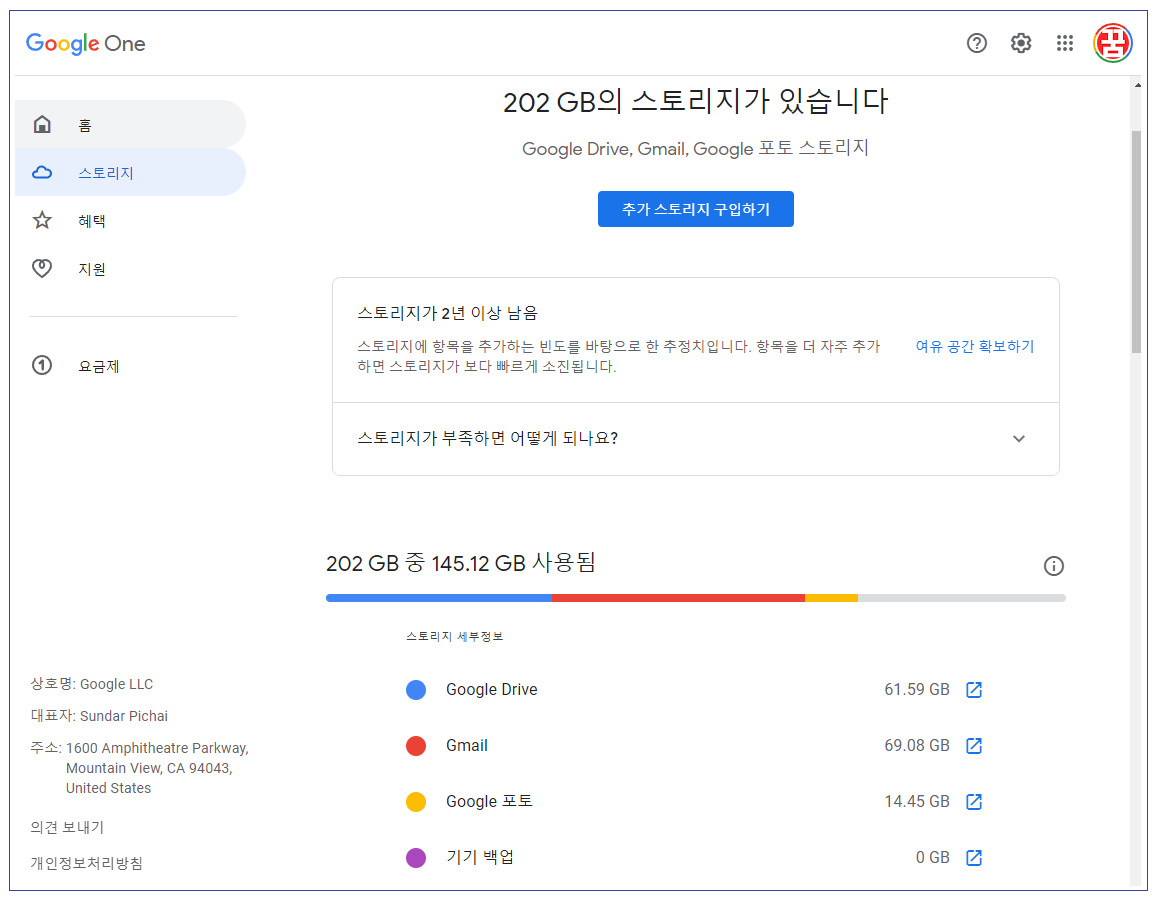Click the heart support icon

pos(42,268)
